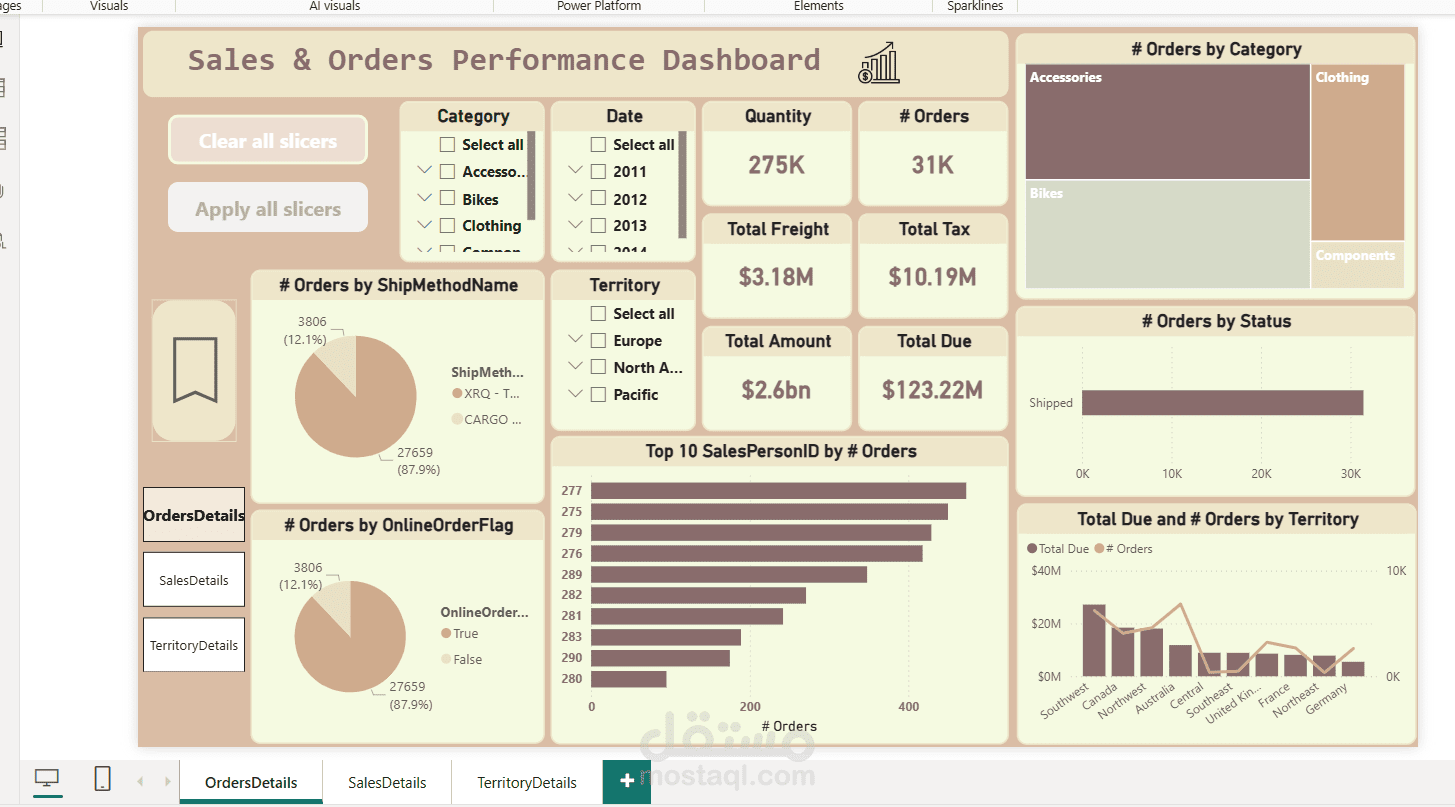The height and width of the screenshot is (807, 1455).
Task: Select Bikes tile in treemap
Action: pos(1167,235)
